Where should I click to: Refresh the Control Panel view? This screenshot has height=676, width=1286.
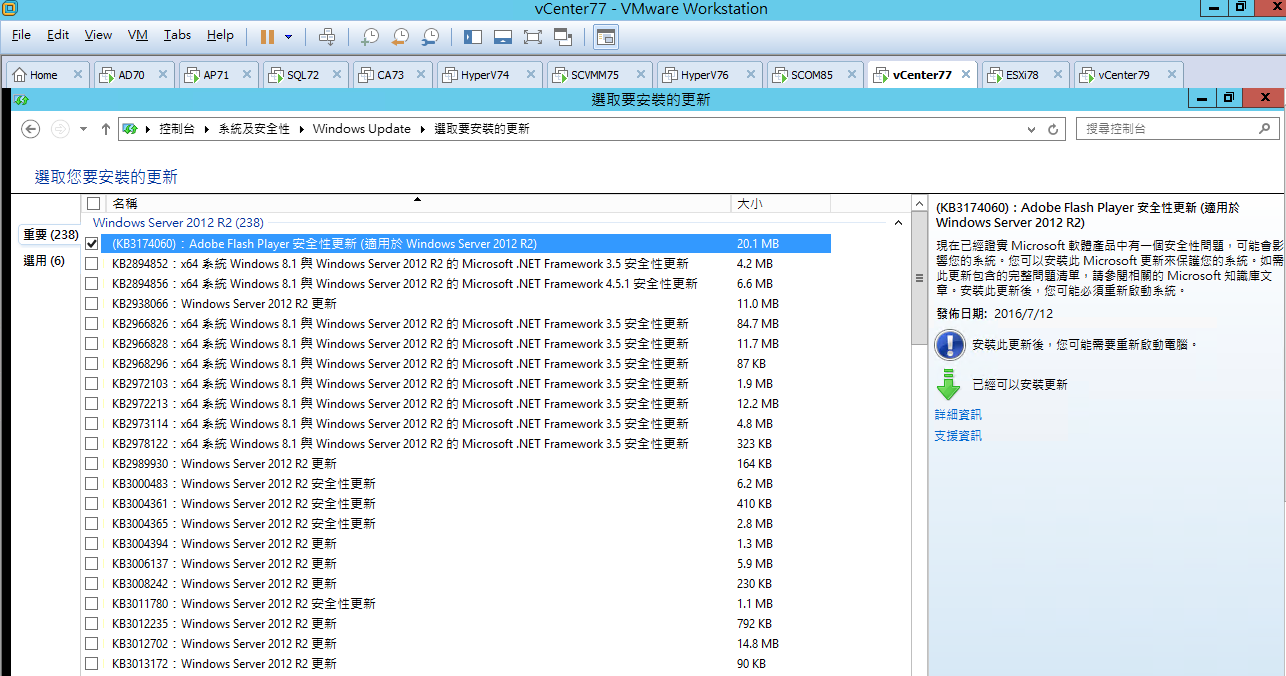click(1053, 129)
